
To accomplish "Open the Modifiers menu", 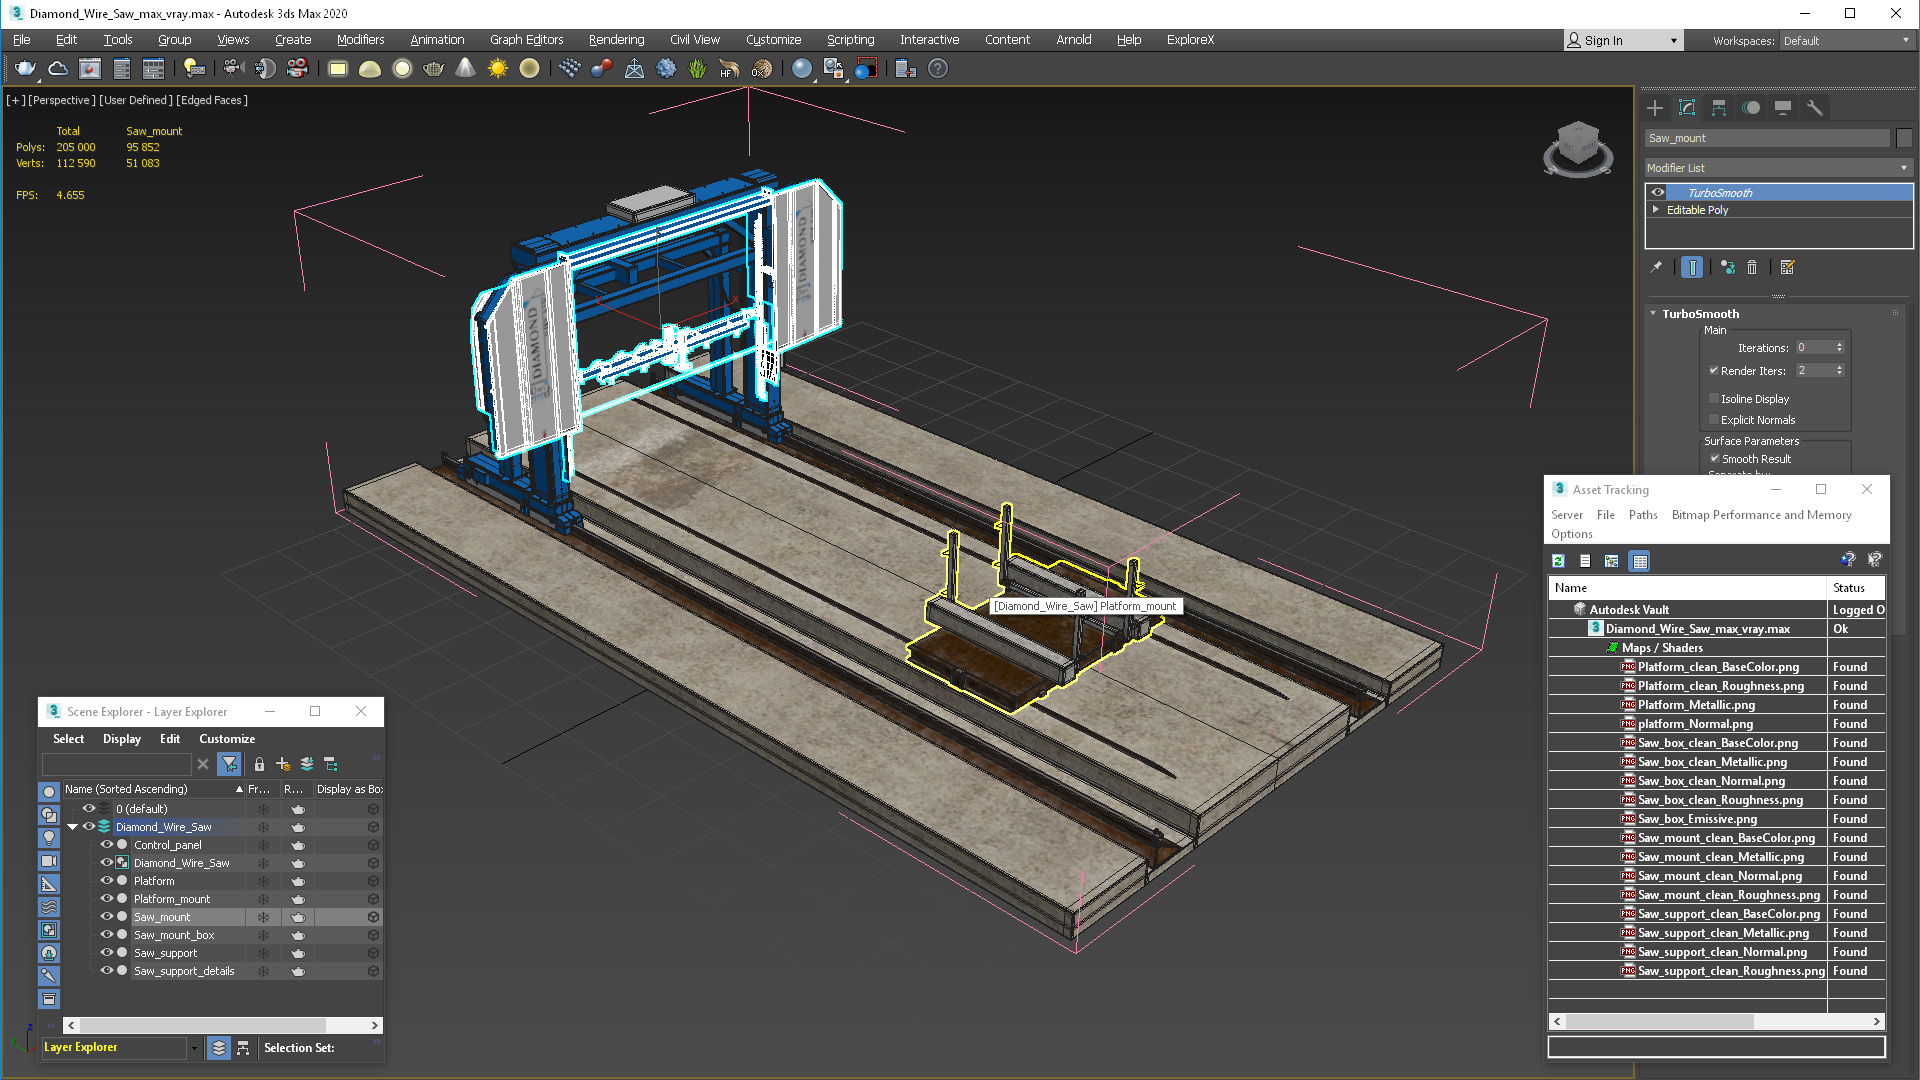I will click(x=360, y=40).
